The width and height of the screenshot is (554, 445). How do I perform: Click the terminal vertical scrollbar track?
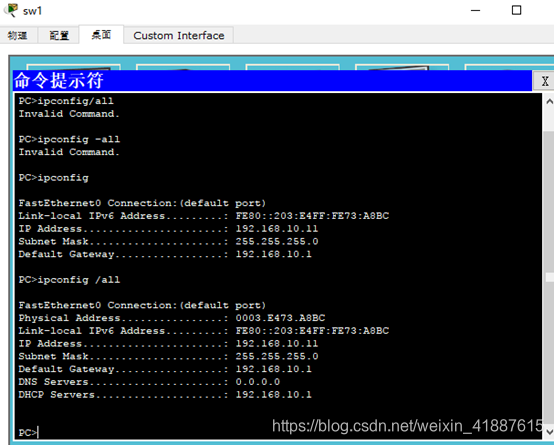click(549, 267)
